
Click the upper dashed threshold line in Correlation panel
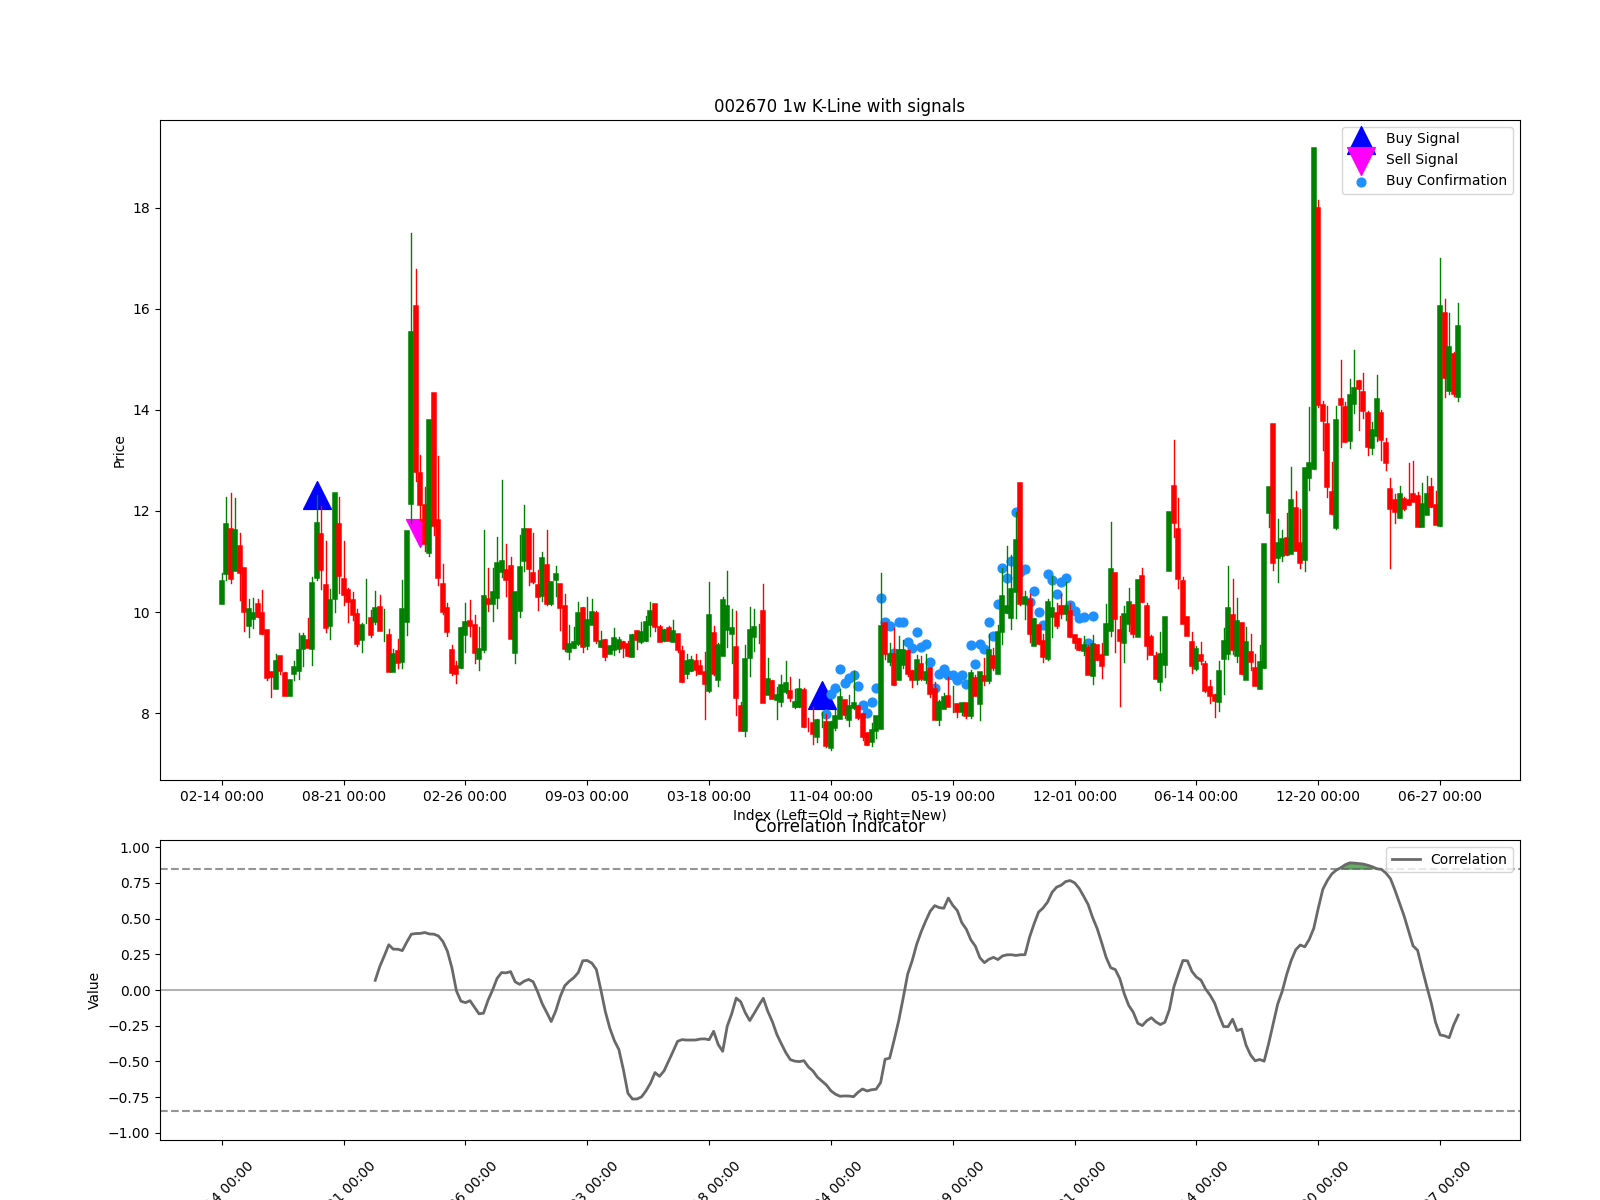click(840, 869)
